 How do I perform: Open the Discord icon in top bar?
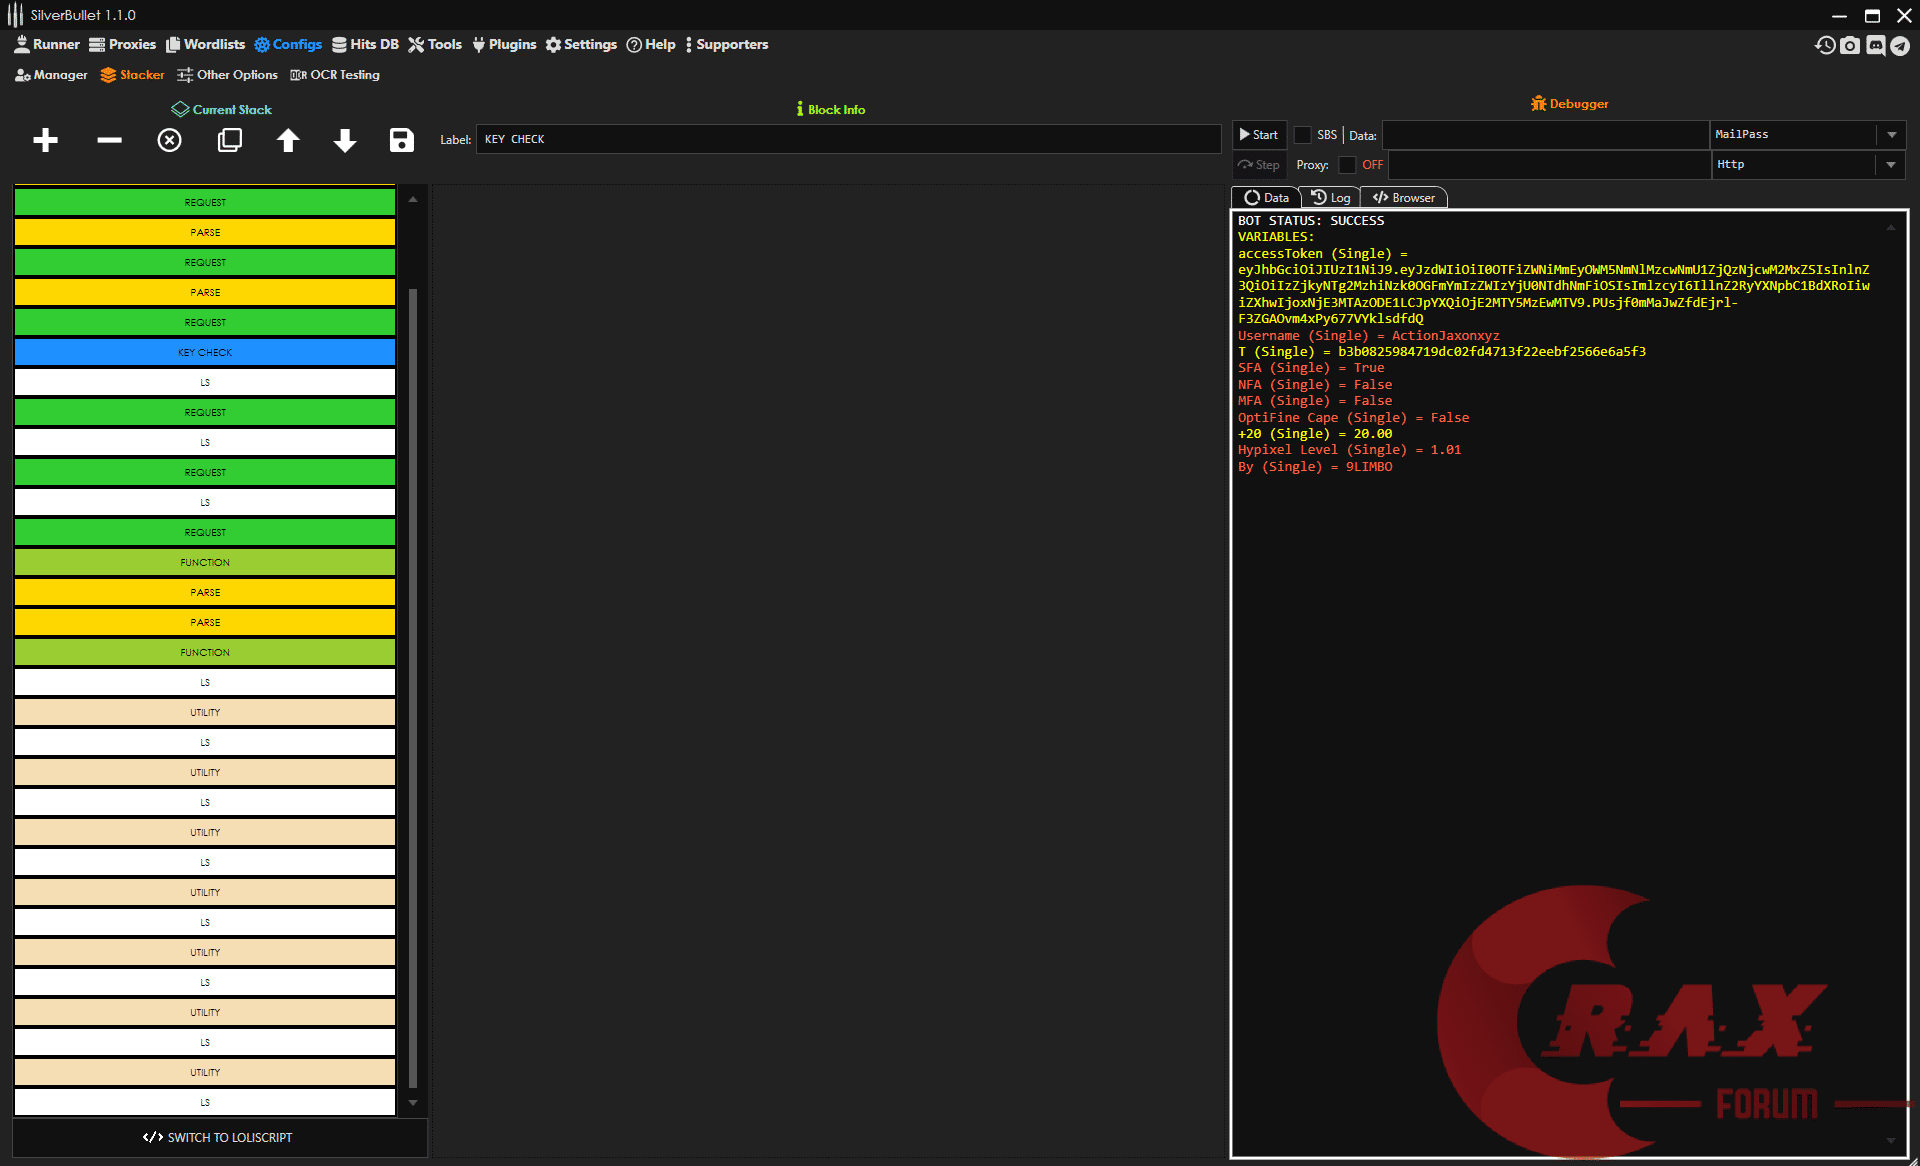[x=1876, y=45]
